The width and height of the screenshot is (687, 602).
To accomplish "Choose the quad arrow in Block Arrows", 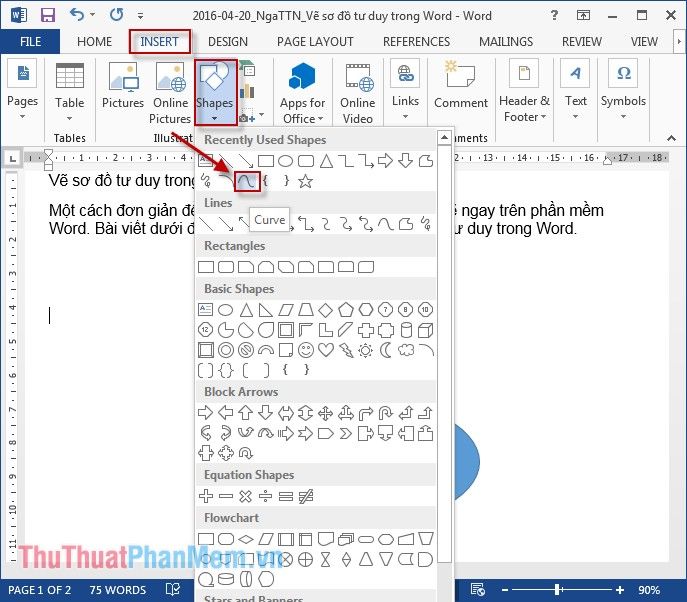I will [x=326, y=413].
